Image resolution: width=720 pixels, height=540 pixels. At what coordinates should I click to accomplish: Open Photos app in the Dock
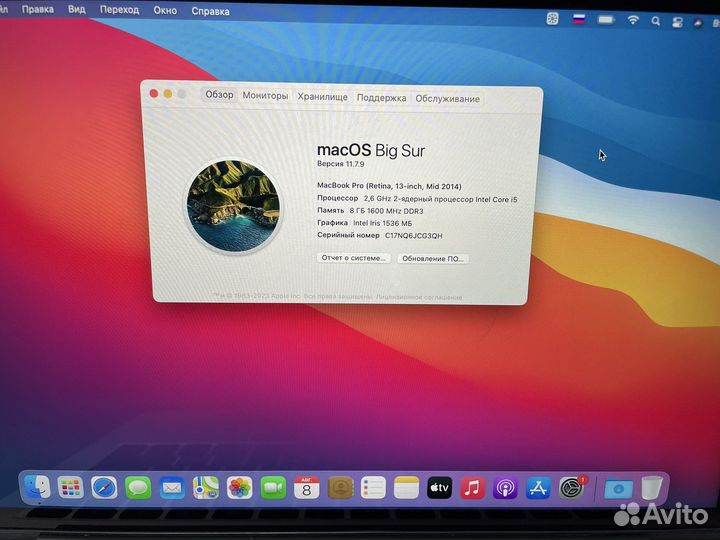tap(240, 487)
